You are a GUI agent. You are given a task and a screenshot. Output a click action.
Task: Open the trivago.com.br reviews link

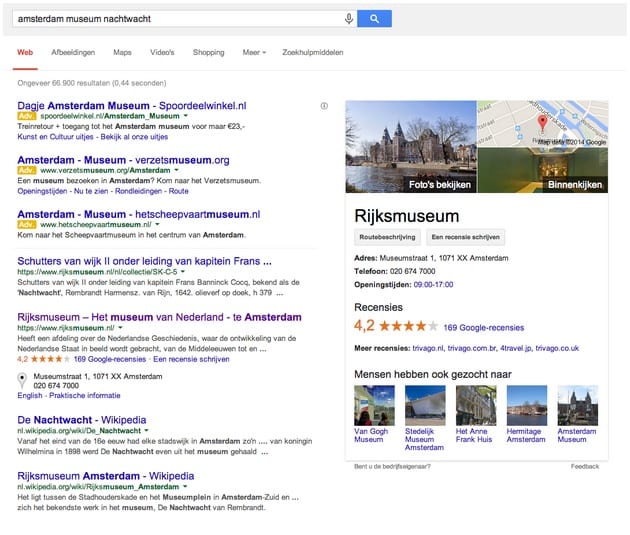(472, 348)
